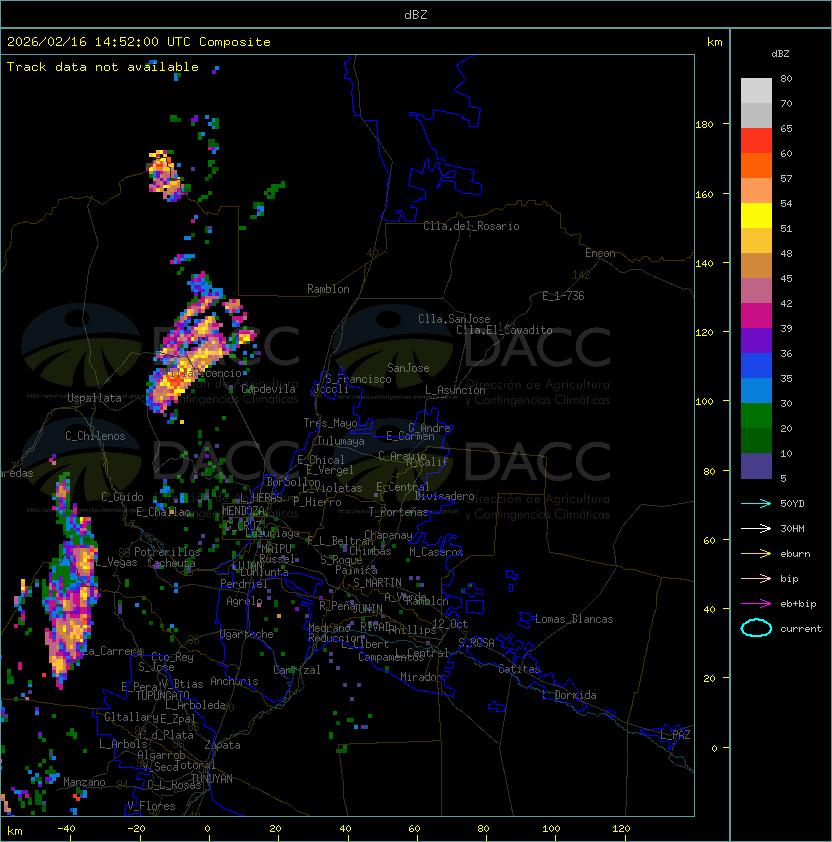Viewport: 832px width, 842px height.
Task: Pick the green 30 dBZ legend swatch
Action: (x=756, y=416)
